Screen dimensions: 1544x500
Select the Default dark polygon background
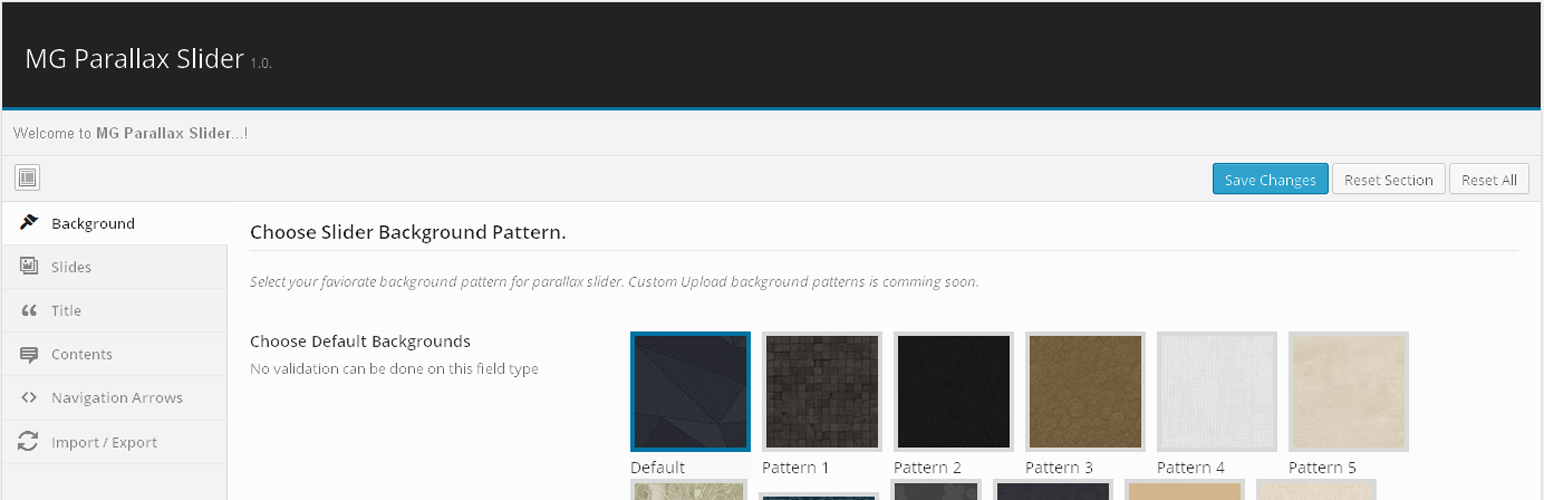pos(690,392)
